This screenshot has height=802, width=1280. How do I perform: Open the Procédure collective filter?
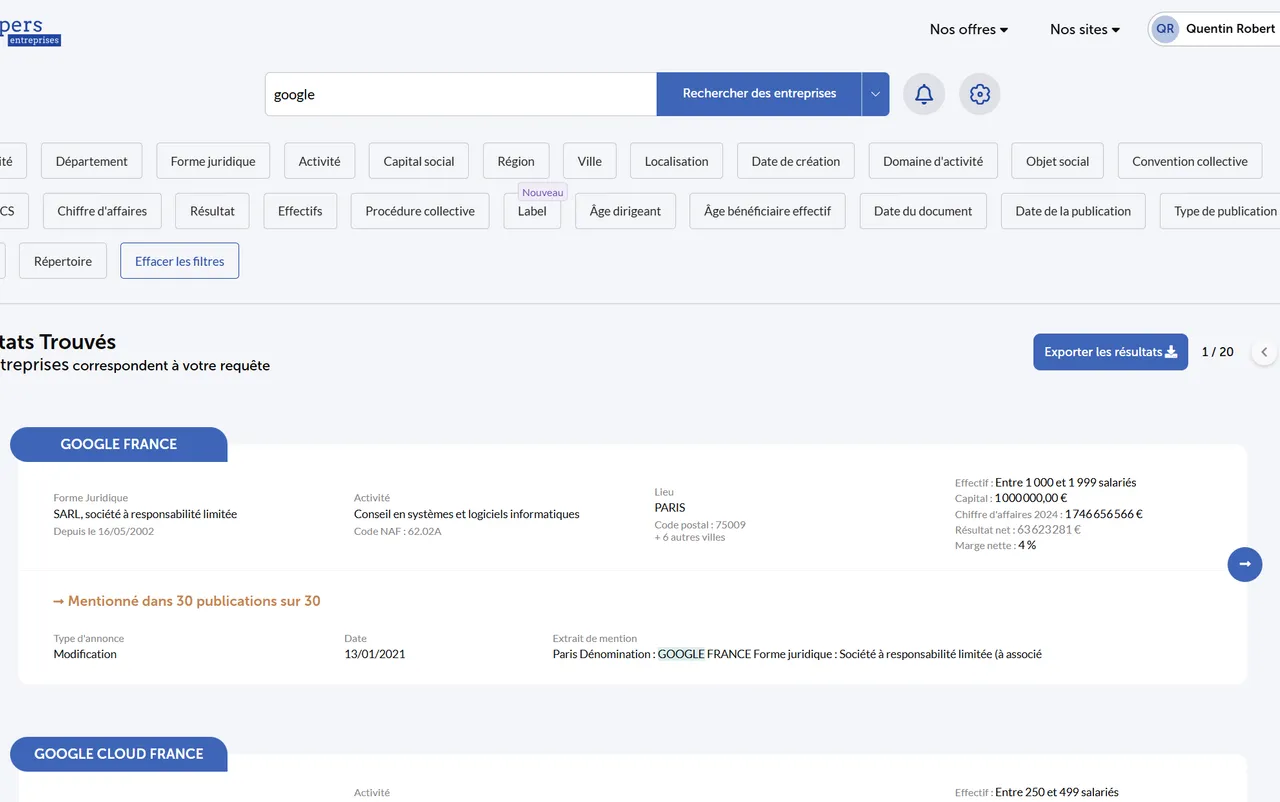pyautogui.click(x=420, y=211)
